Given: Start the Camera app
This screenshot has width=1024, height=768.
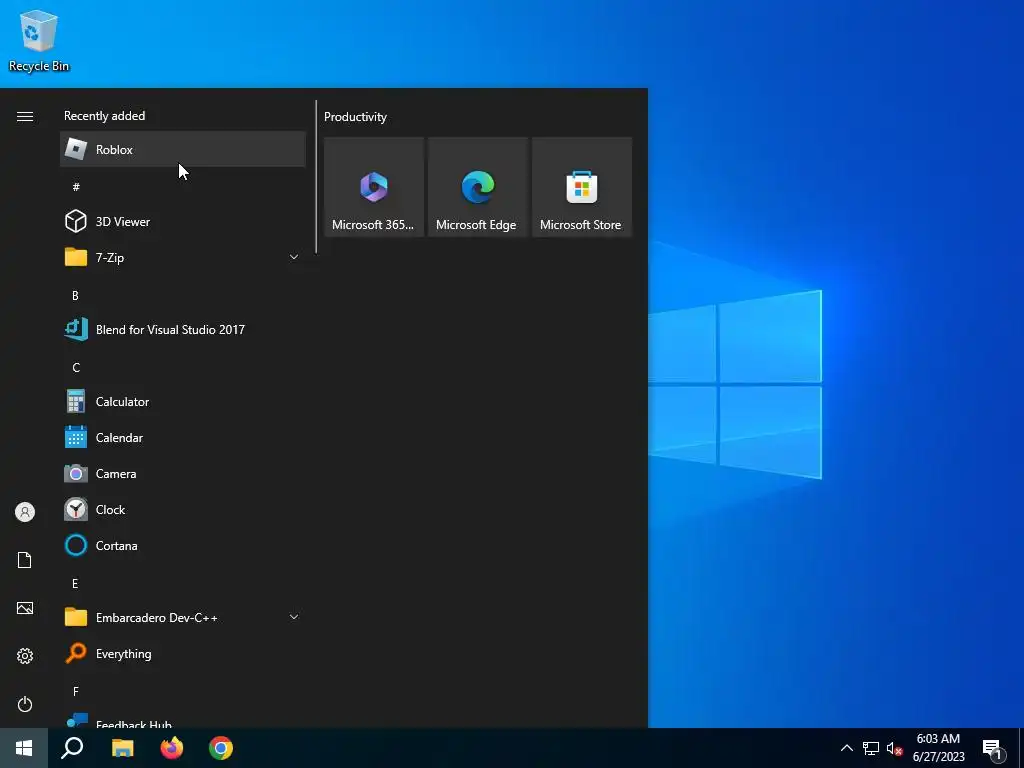Looking at the screenshot, I should pyautogui.click(x=182, y=473).
